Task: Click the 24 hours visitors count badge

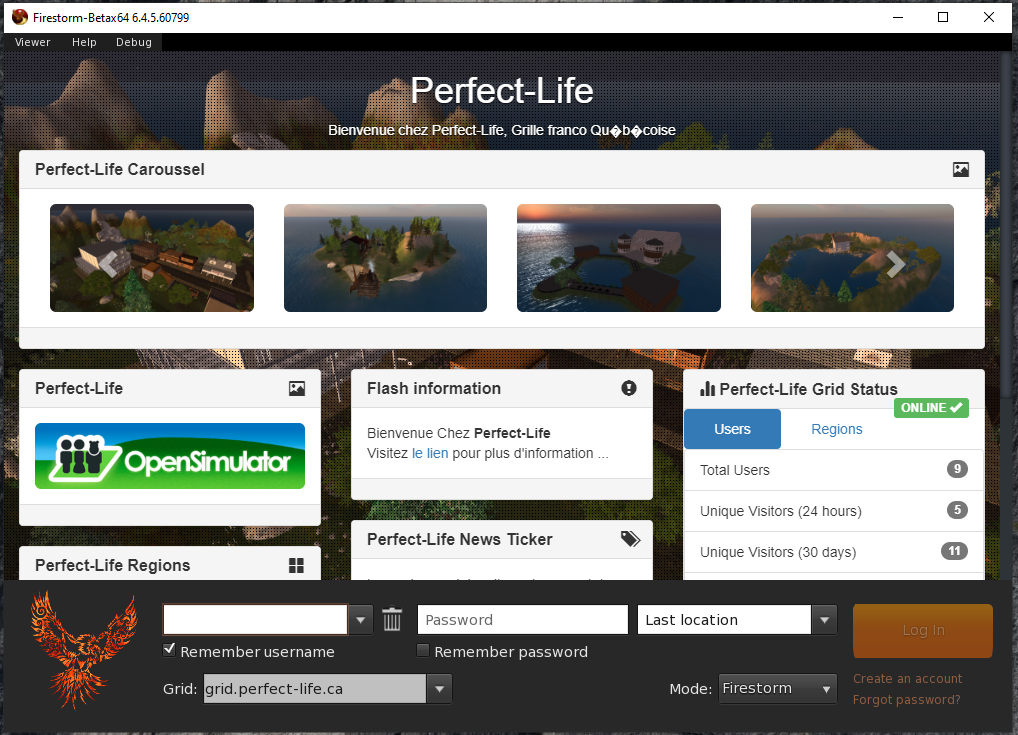Action: [x=957, y=510]
